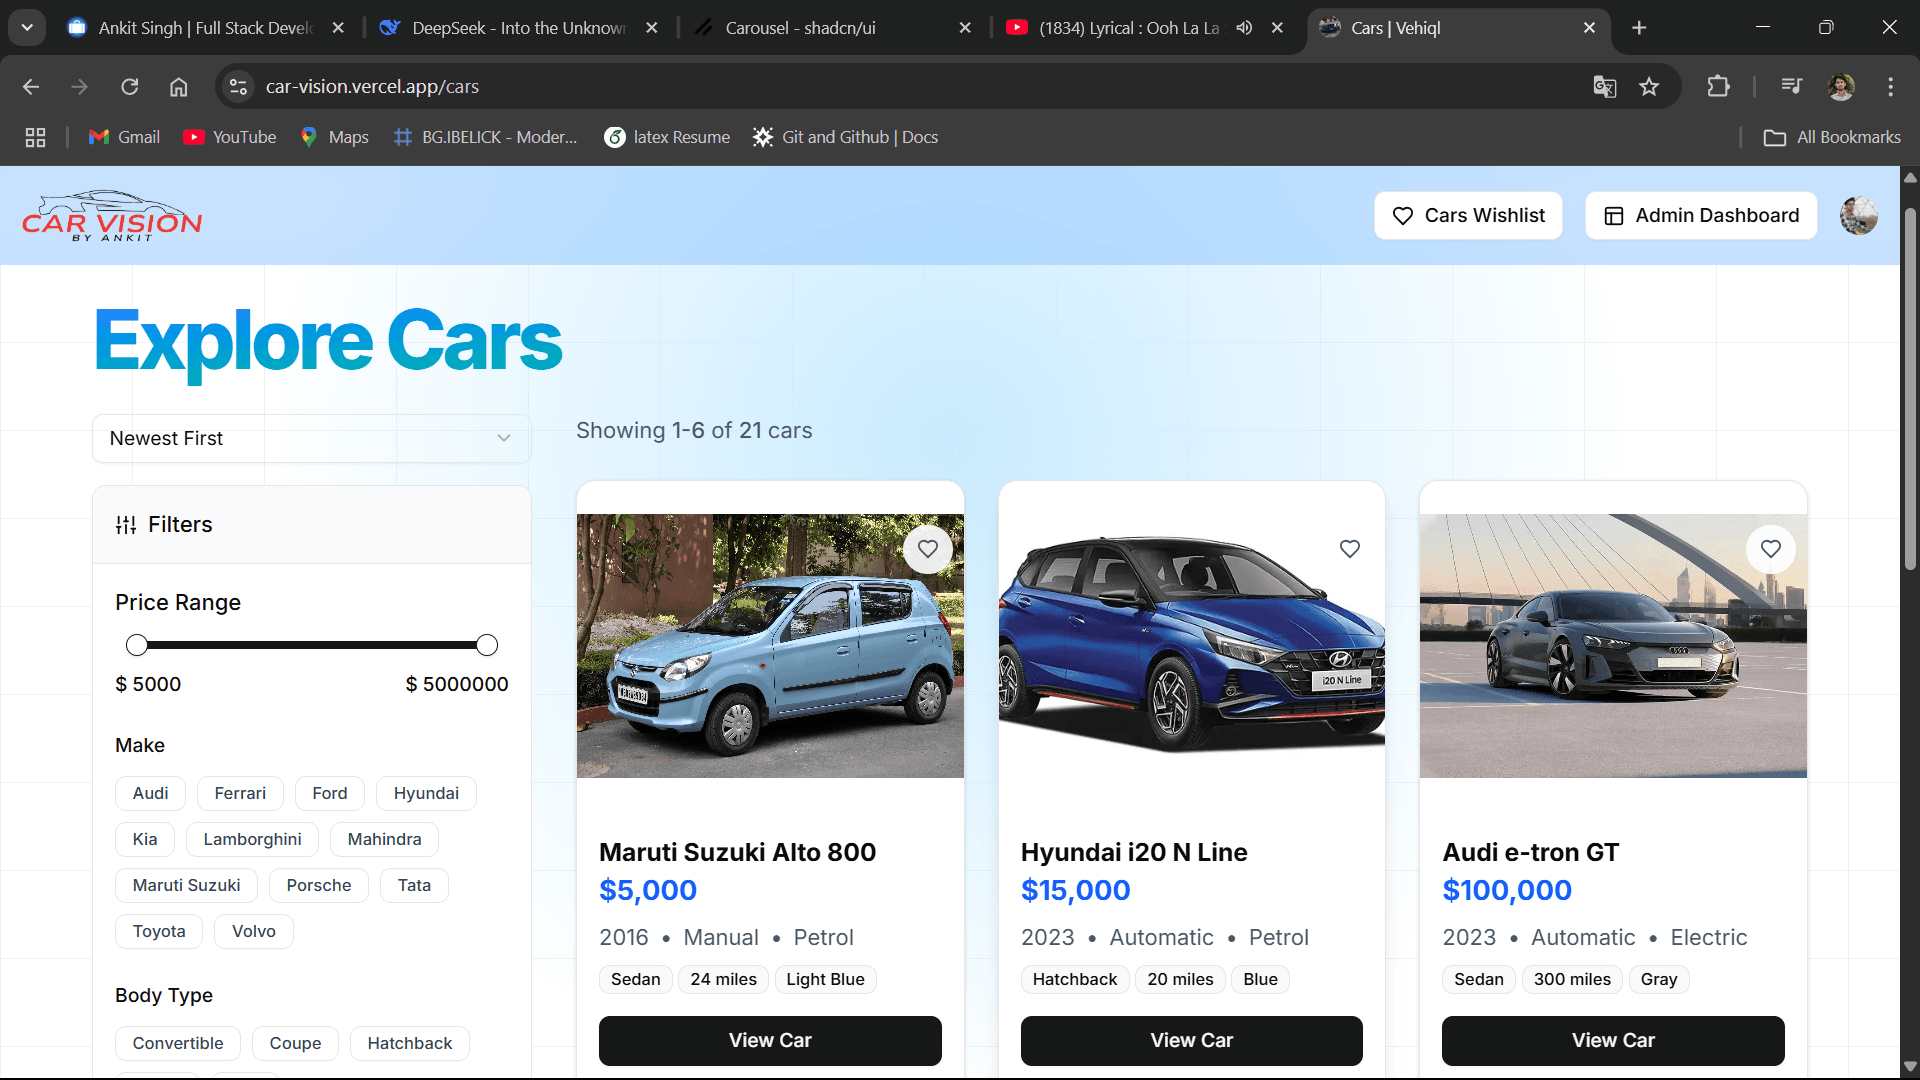Select the Volvo make filter
Viewport: 1920px width, 1080px height.
tap(254, 932)
